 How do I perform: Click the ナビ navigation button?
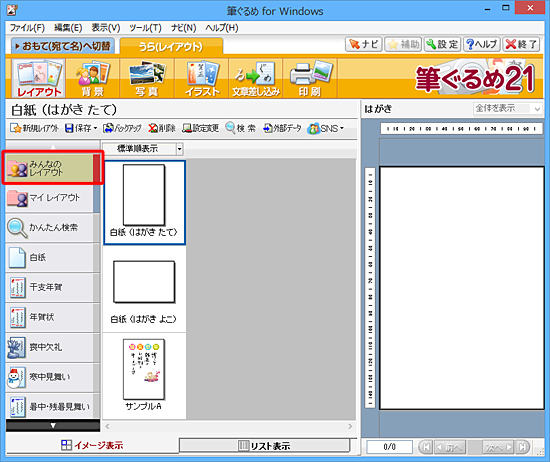363,44
